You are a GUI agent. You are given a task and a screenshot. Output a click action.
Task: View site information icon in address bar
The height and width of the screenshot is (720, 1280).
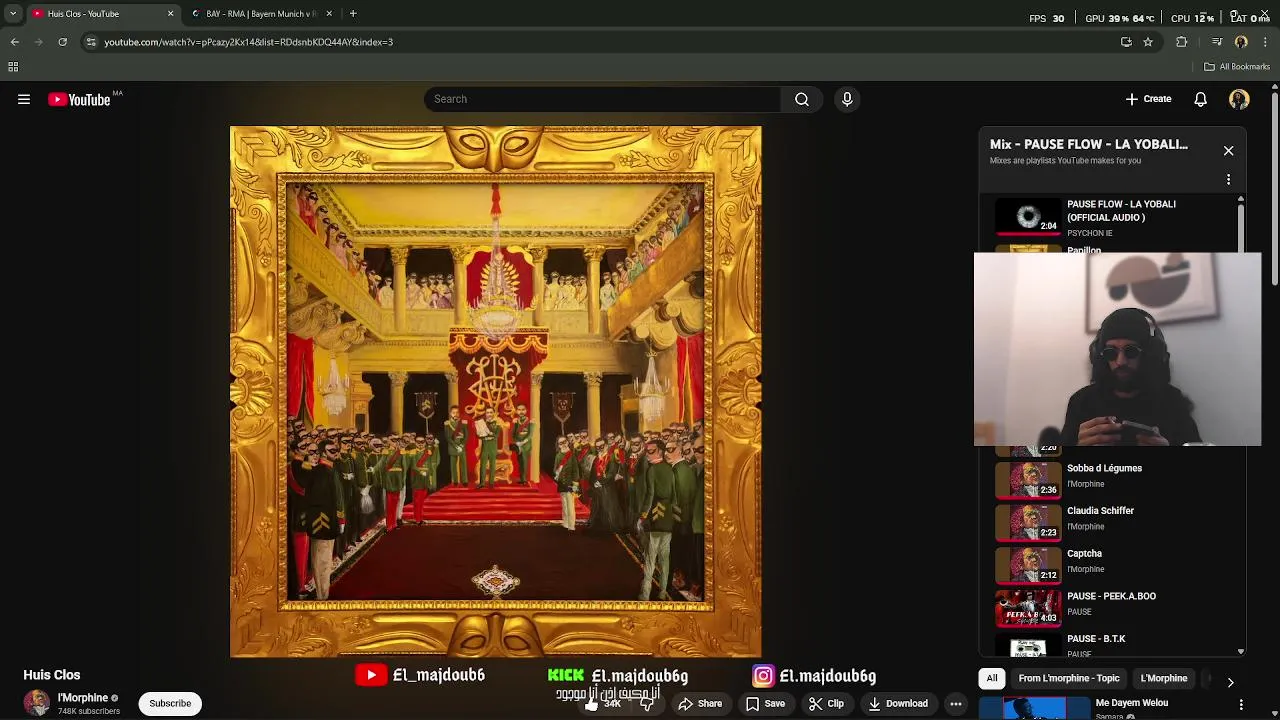pyautogui.click(x=91, y=42)
